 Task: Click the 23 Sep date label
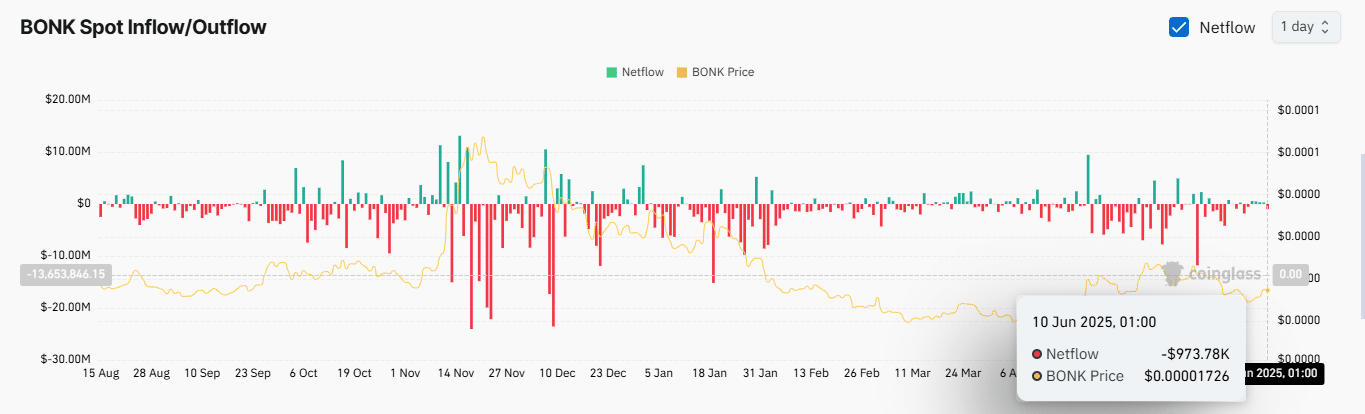(253, 373)
